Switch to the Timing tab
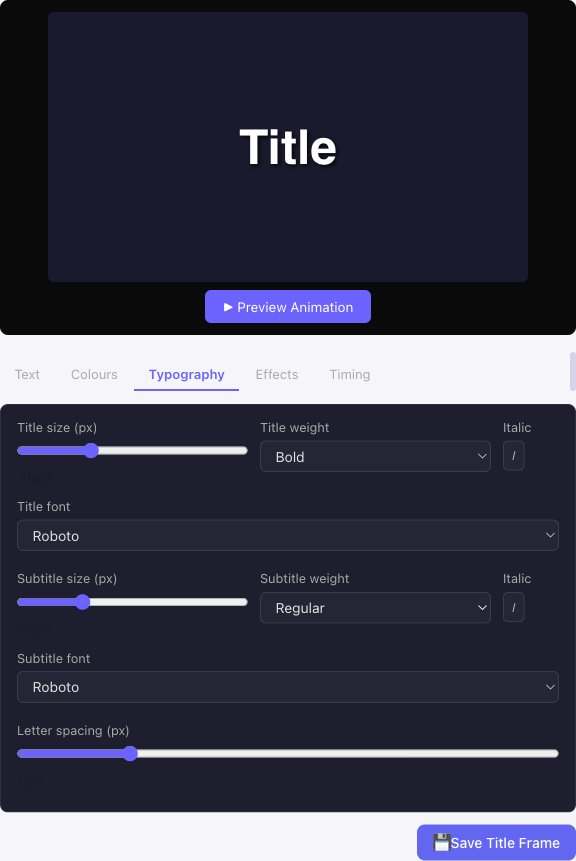The image size is (576, 861). click(x=349, y=374)
